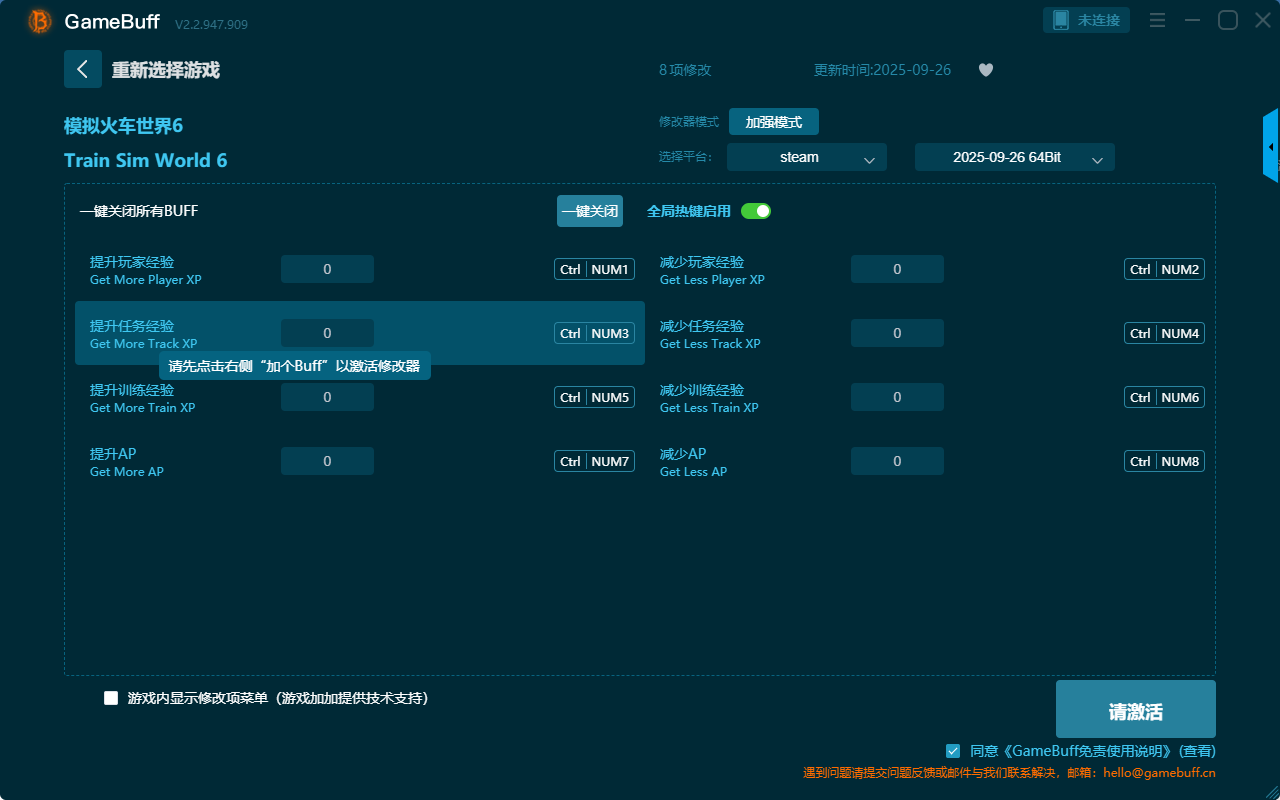This screenshot has height=800, width=1280.
Task: Click the Ctrl NUM1 hotkey badge
Action: coord(594,269)
